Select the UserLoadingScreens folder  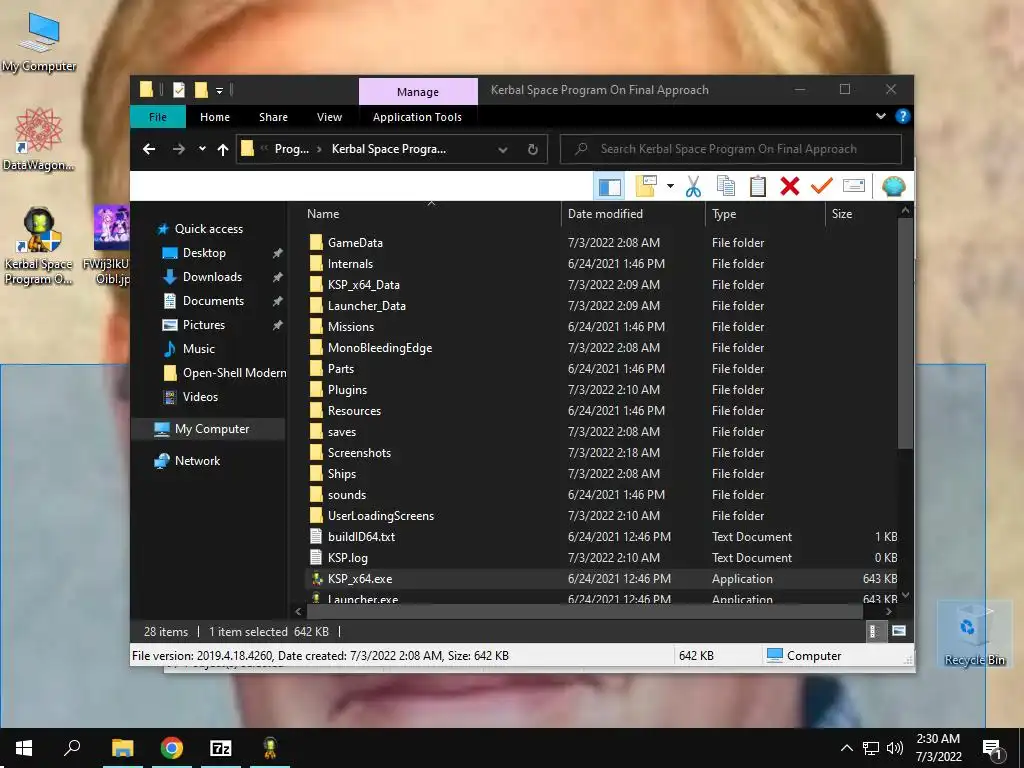[381, 516]
